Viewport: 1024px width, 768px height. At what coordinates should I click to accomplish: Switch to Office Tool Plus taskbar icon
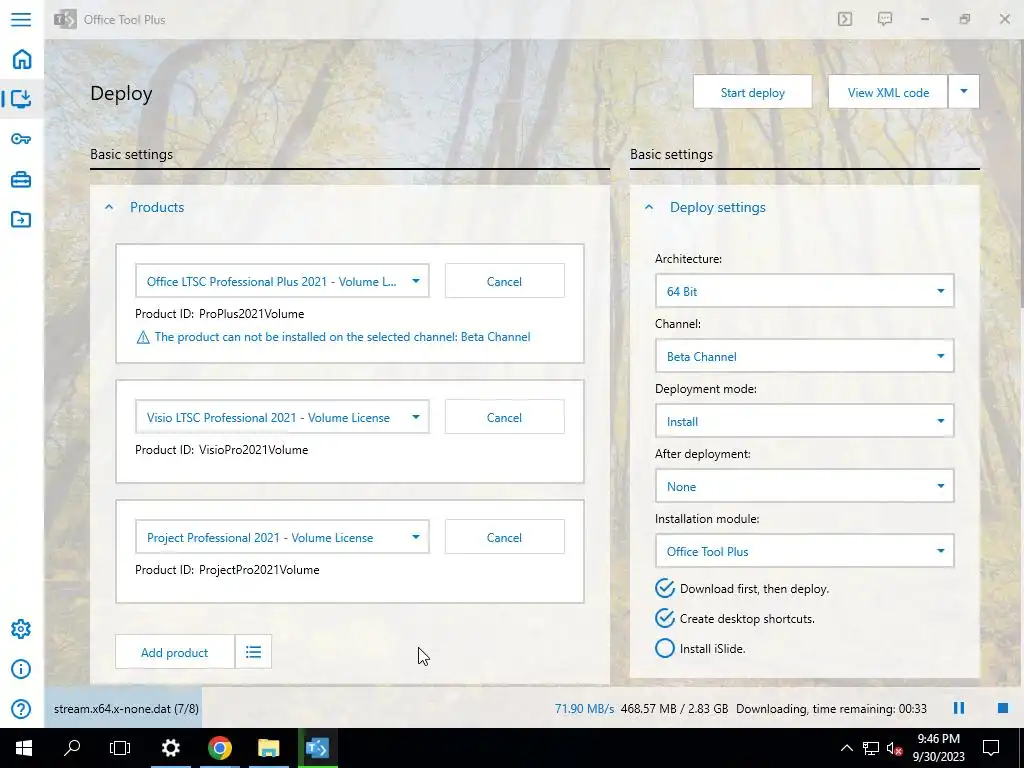[317, 748]
